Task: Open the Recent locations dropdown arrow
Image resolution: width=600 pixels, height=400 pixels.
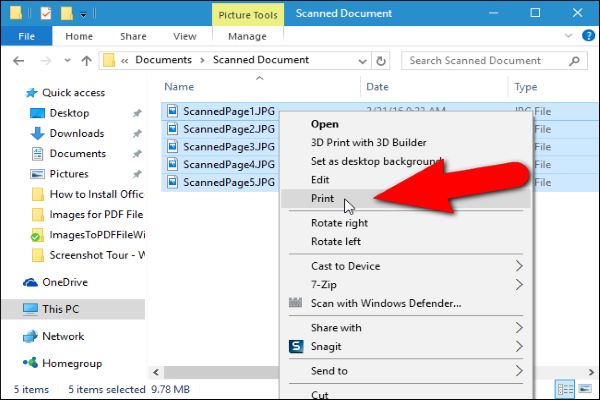Action: (x=67, y=60)
